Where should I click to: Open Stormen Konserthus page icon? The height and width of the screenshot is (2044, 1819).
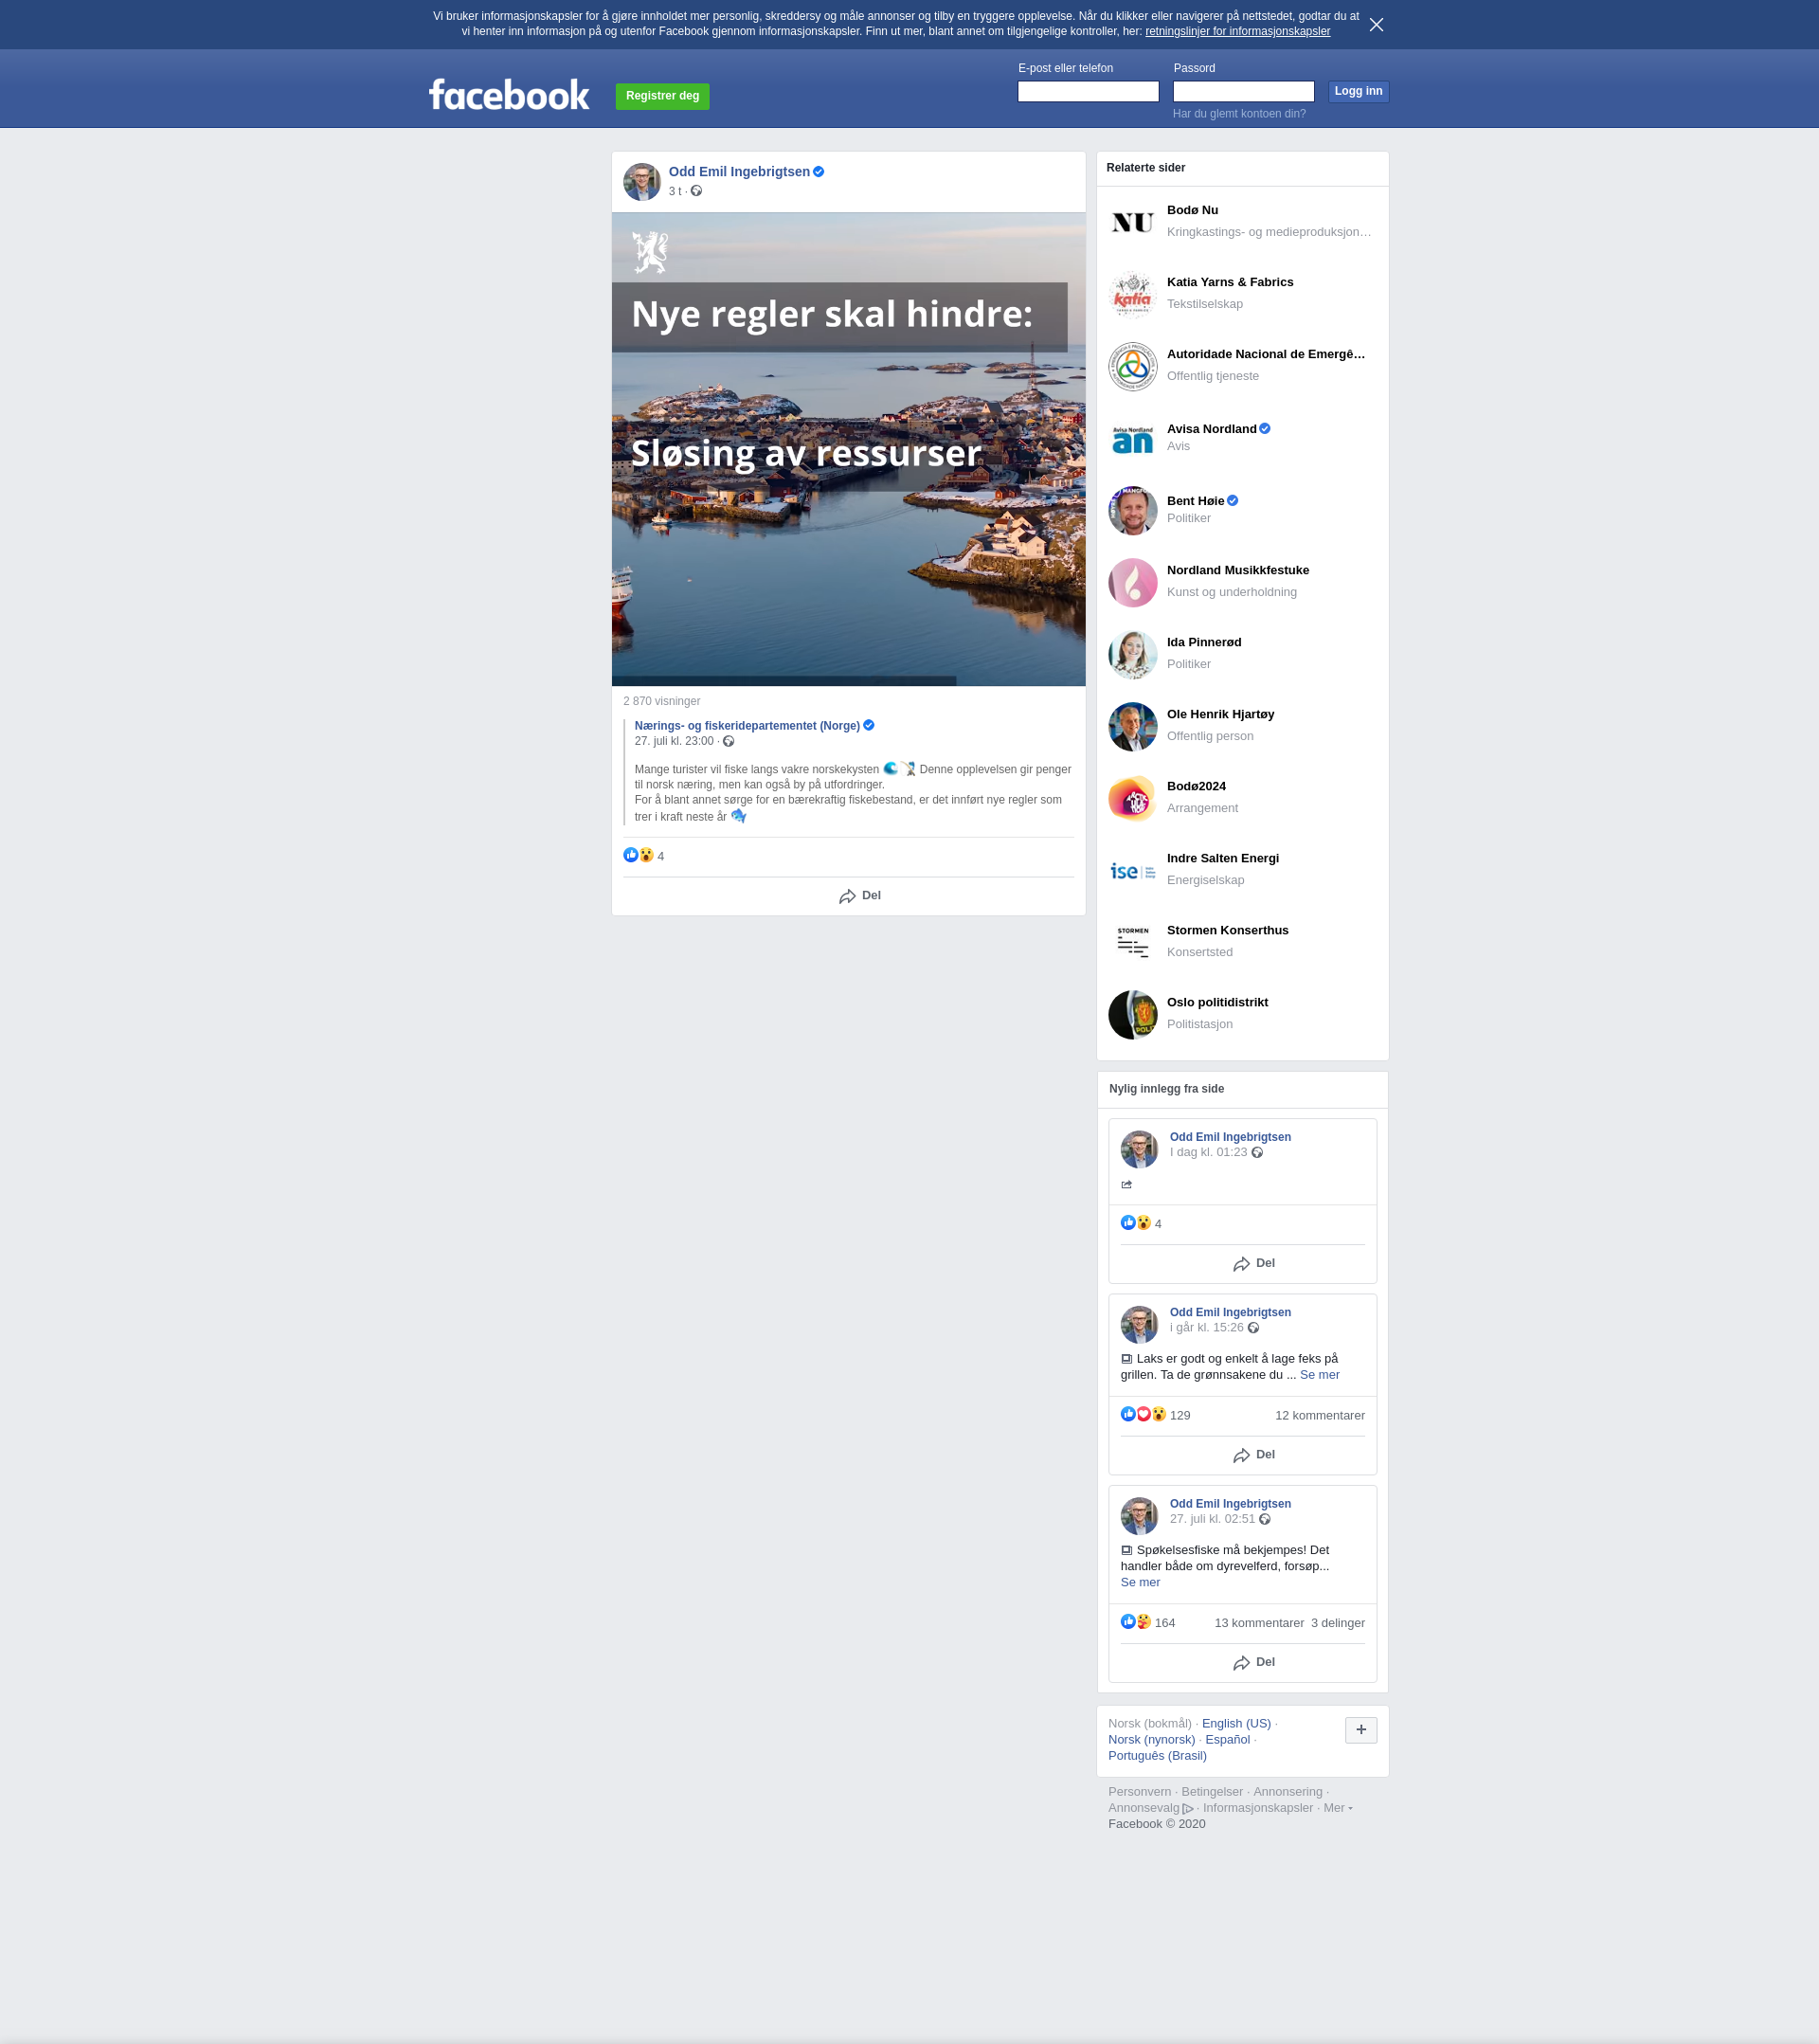click(x=1132, y=942)
